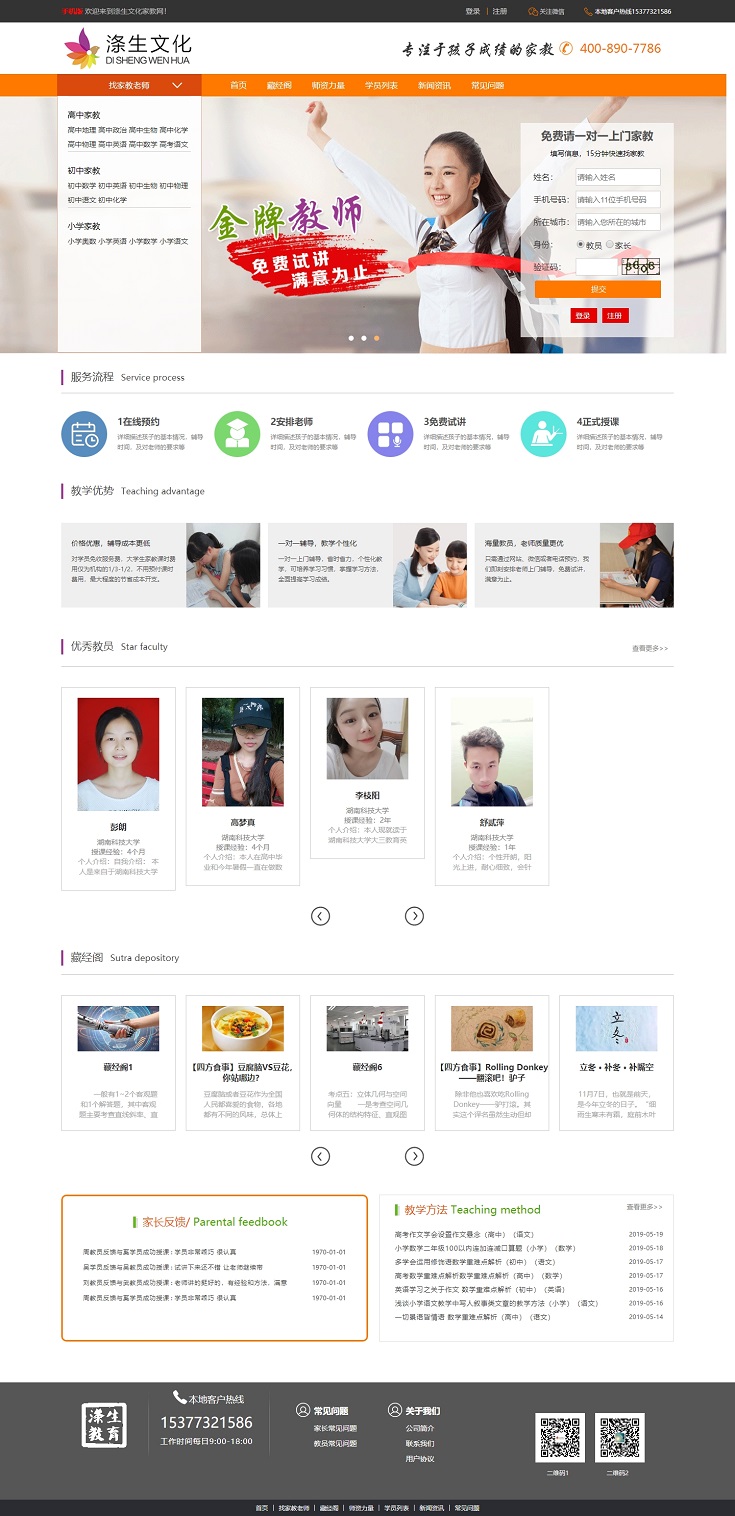Expand 查看更多 in the 优秀教员 section
This screenshot has width=735, height=1516.
tap(649, 649)
